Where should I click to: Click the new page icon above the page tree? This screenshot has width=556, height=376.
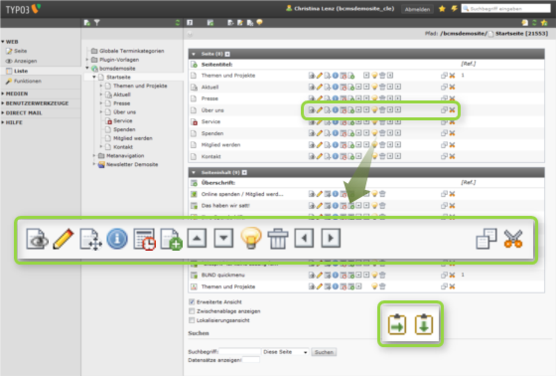87,23
